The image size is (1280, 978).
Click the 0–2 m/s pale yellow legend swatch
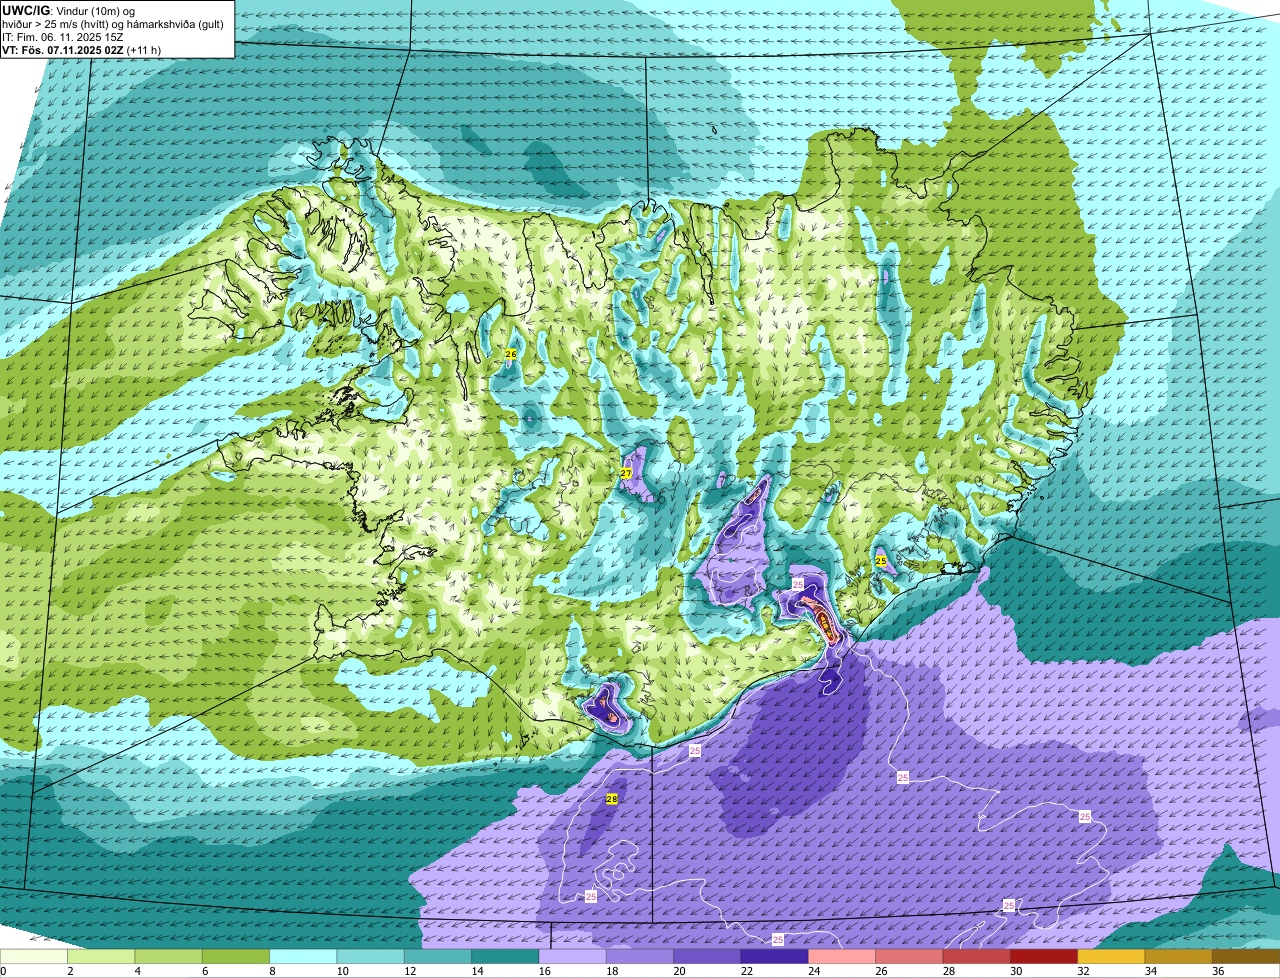tap(34, 956)
